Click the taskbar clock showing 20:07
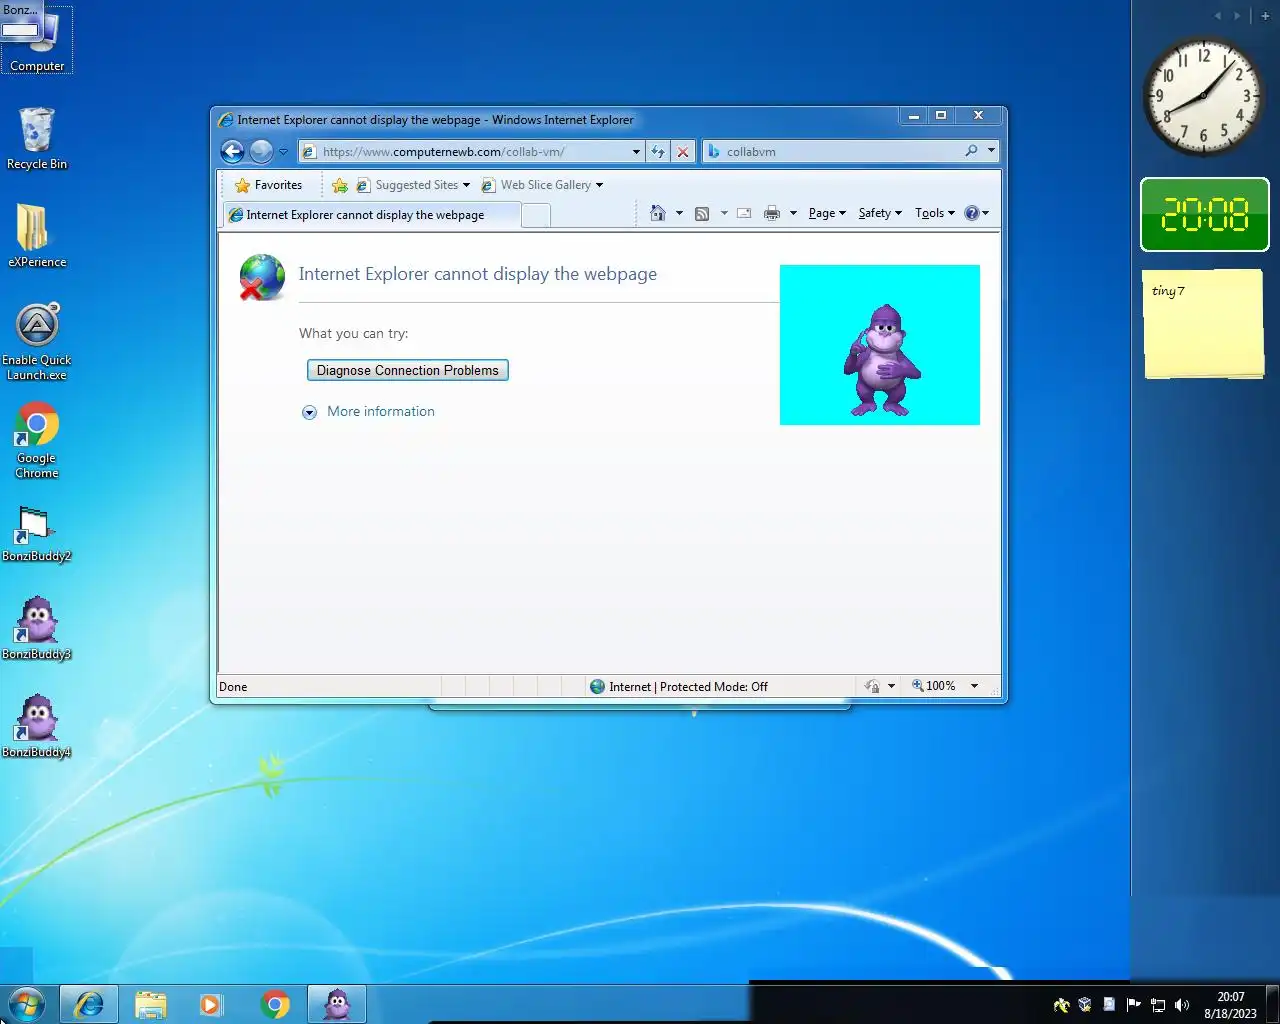1280x1024 pixels. pos(1230,1004)
